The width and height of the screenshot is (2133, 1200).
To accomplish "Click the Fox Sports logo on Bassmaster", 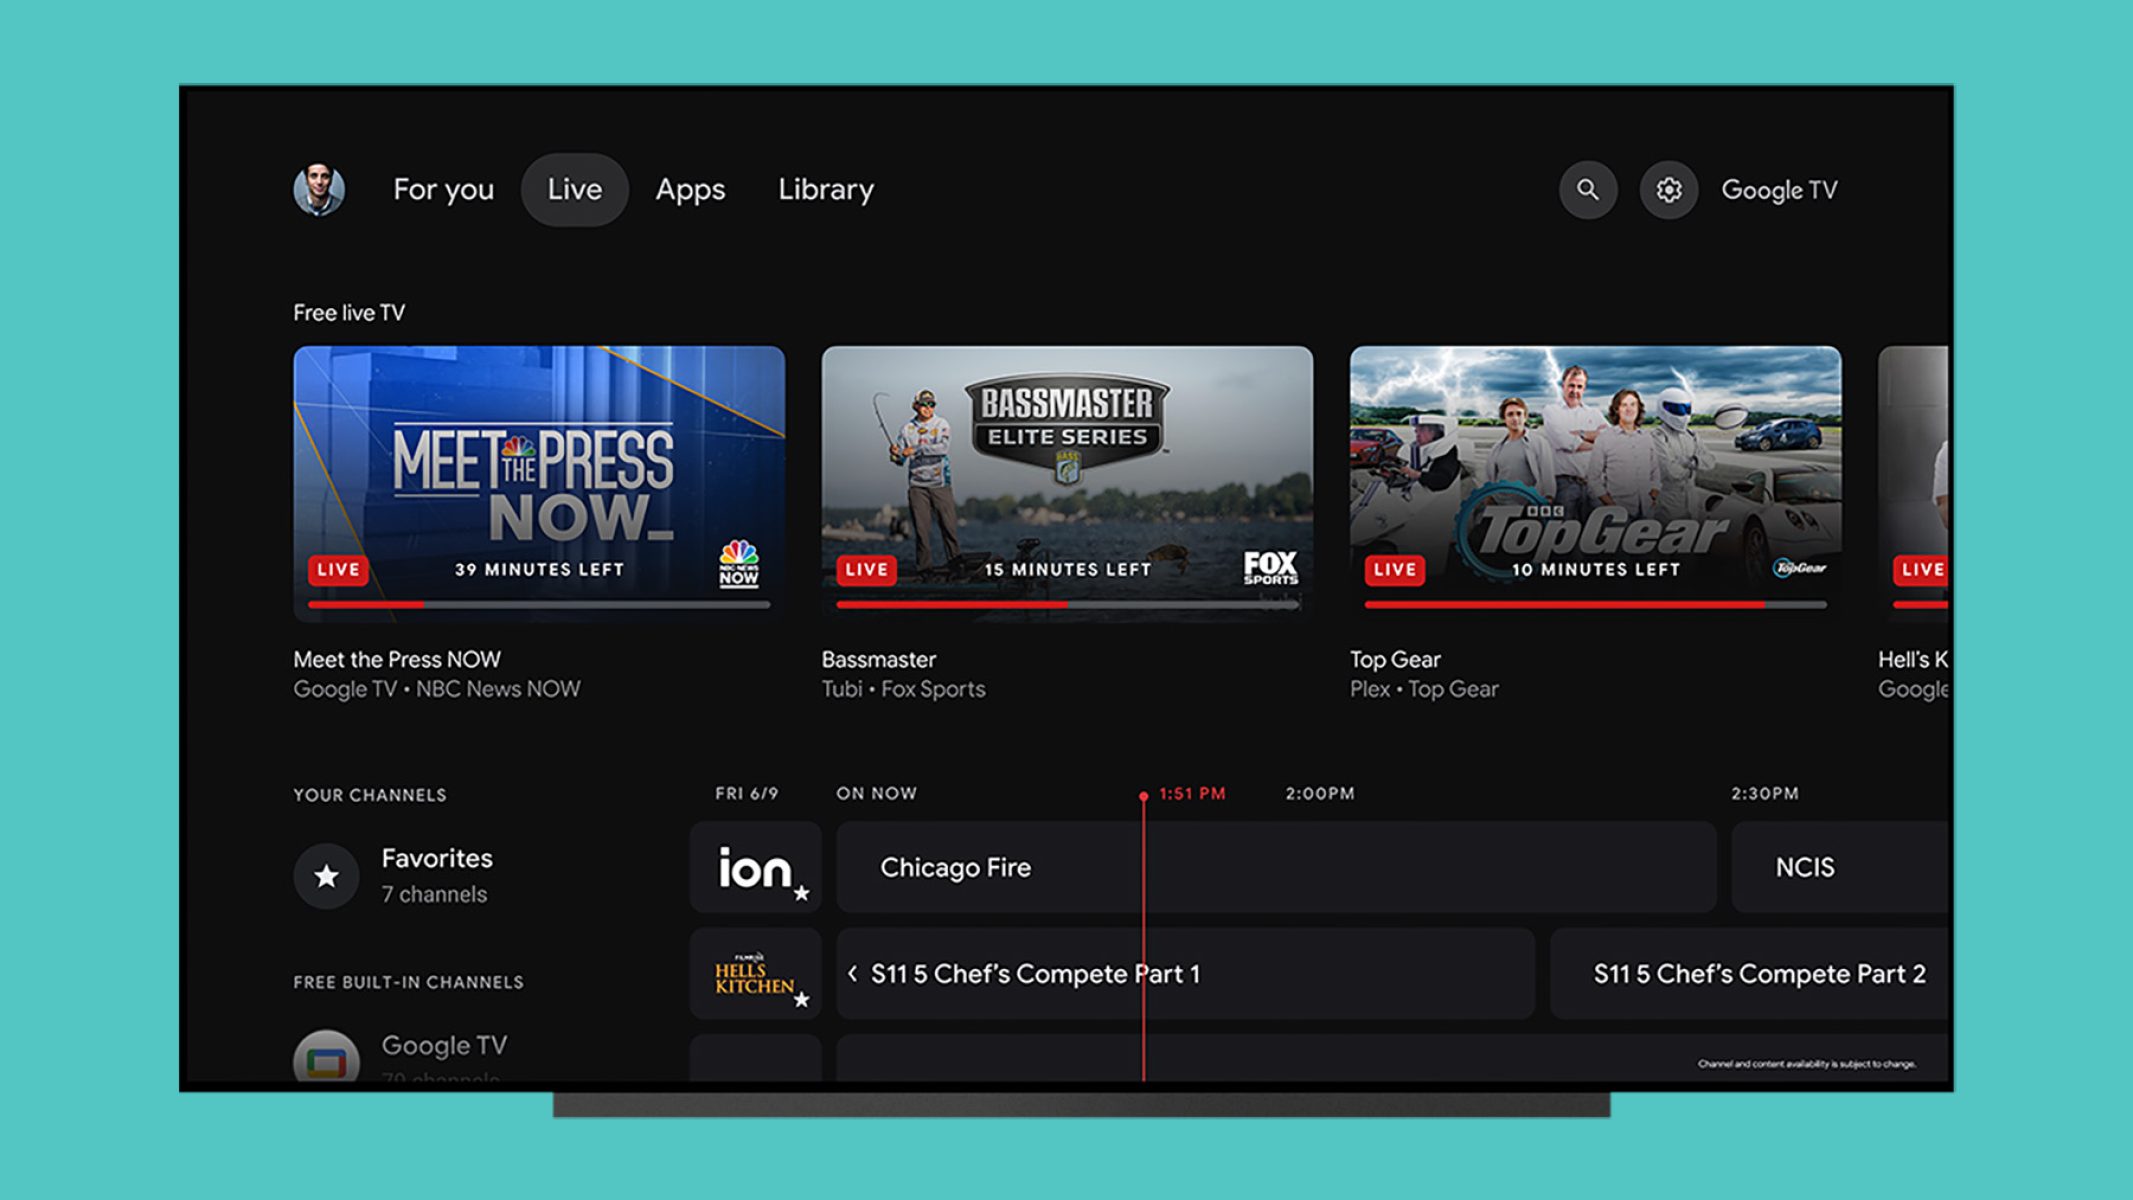I will pyautogui.click(x=1270, y=567).
